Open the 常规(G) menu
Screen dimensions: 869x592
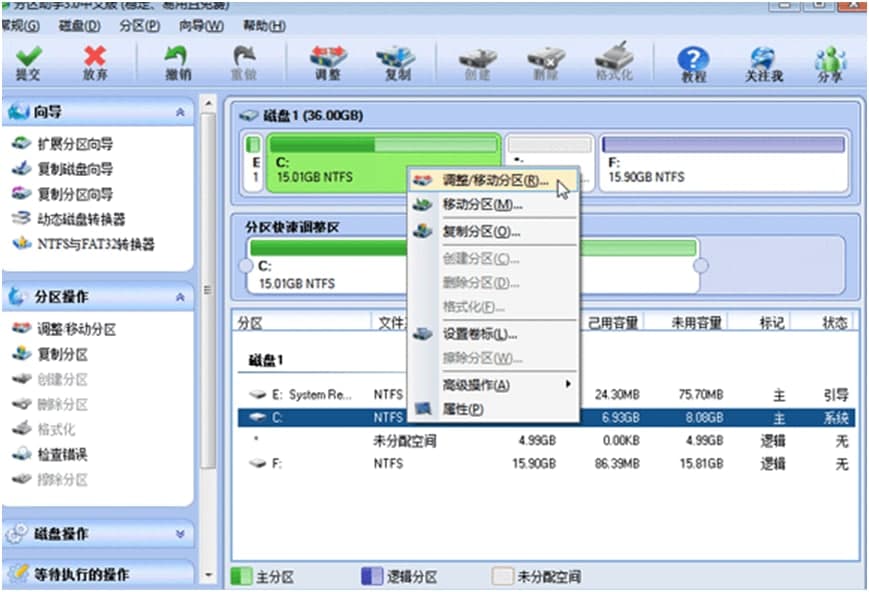pos(21,25)
